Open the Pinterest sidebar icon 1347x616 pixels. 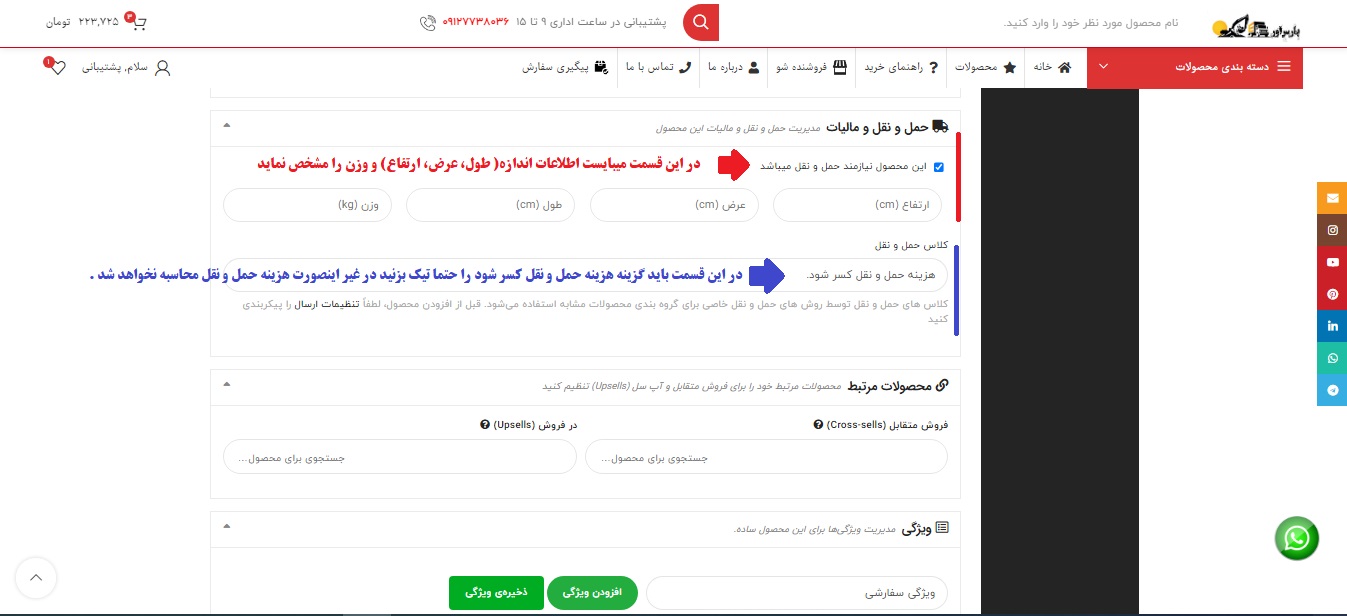tap(1332, 294)
